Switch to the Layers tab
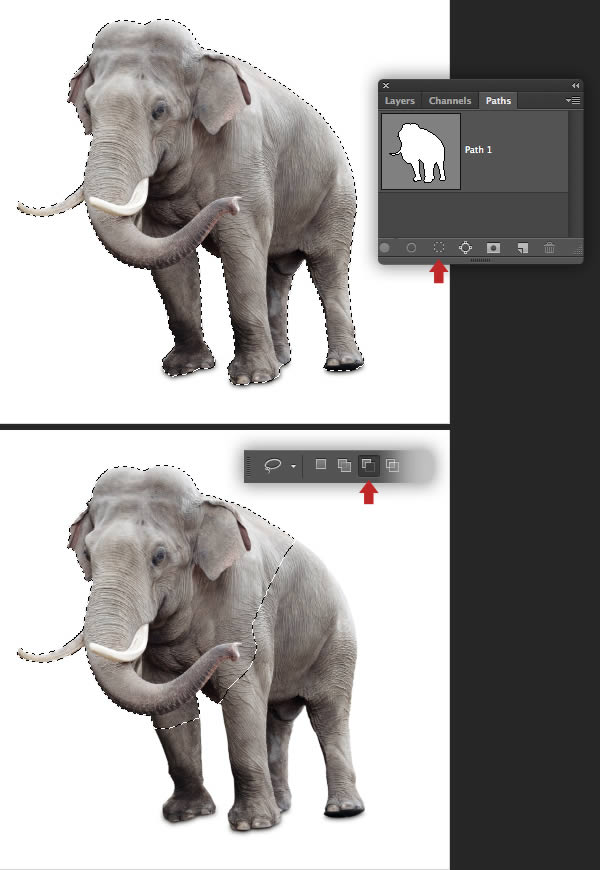The width and height of the screenshot is (600, 870). [400, 100]
